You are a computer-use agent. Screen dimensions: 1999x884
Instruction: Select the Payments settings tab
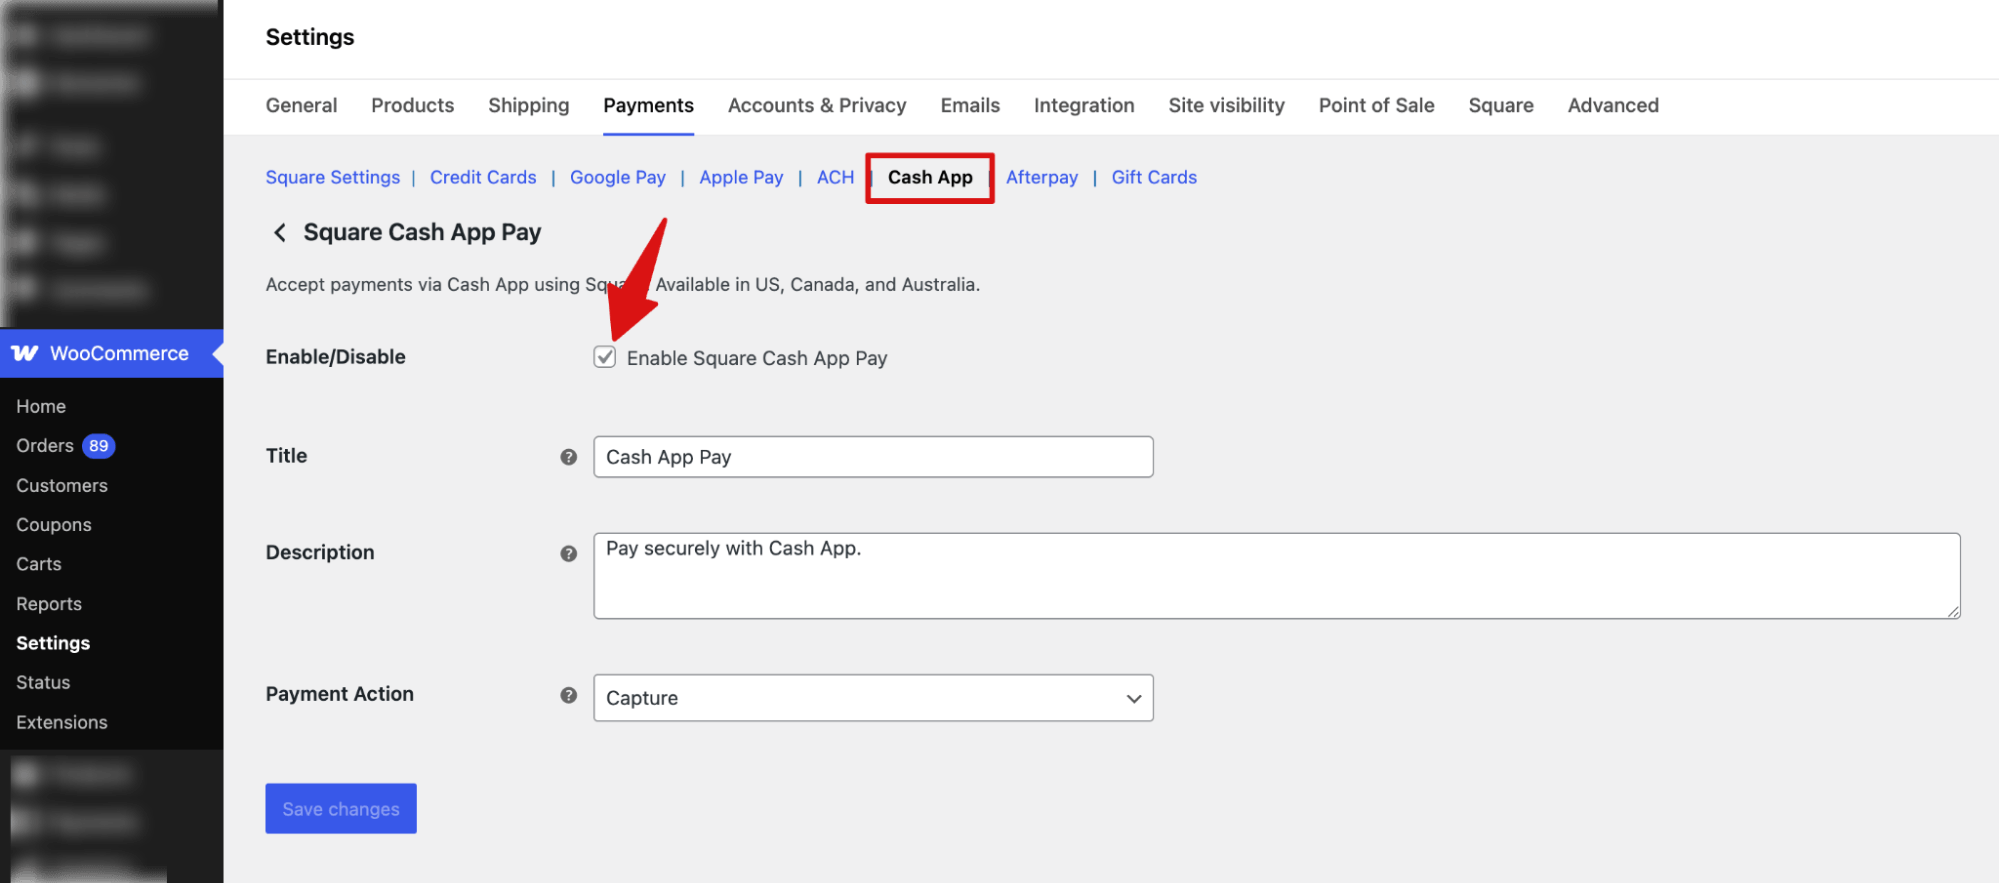pos(648,106)
